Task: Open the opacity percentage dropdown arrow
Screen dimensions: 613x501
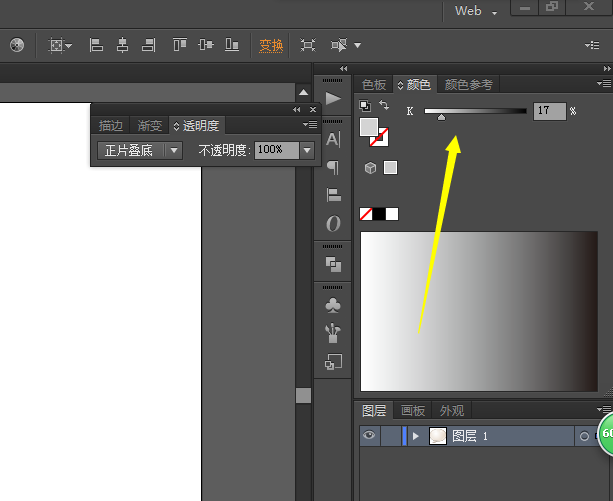Action: pos(307,150)
